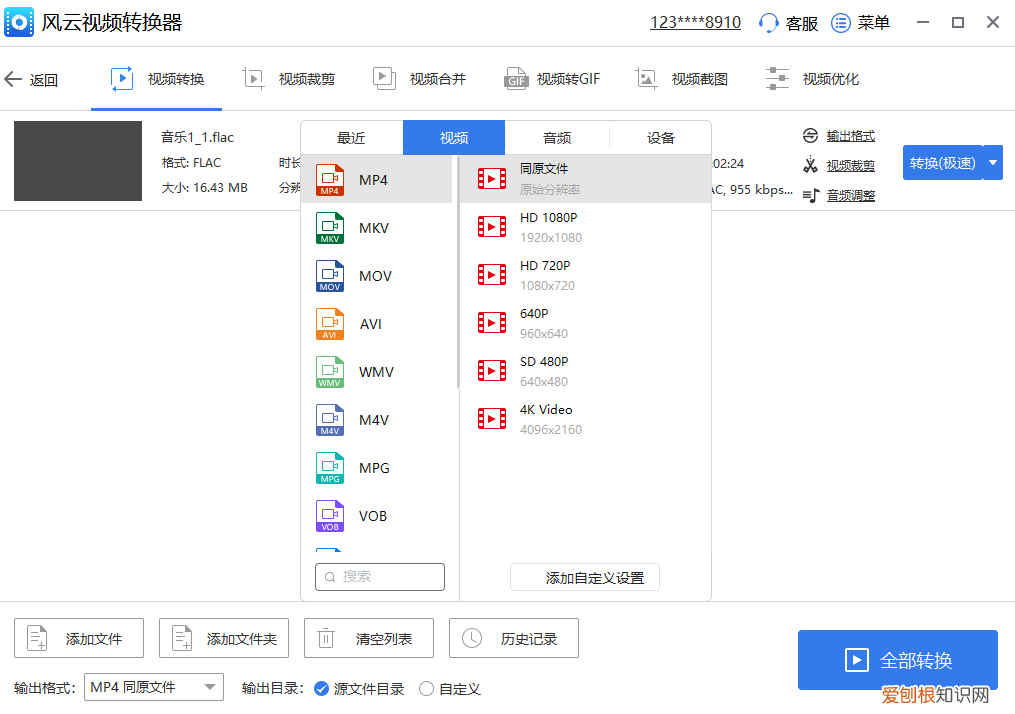The image size is (1015, 714).
Task: Select the VOB format icon
Action: [330, 515]
